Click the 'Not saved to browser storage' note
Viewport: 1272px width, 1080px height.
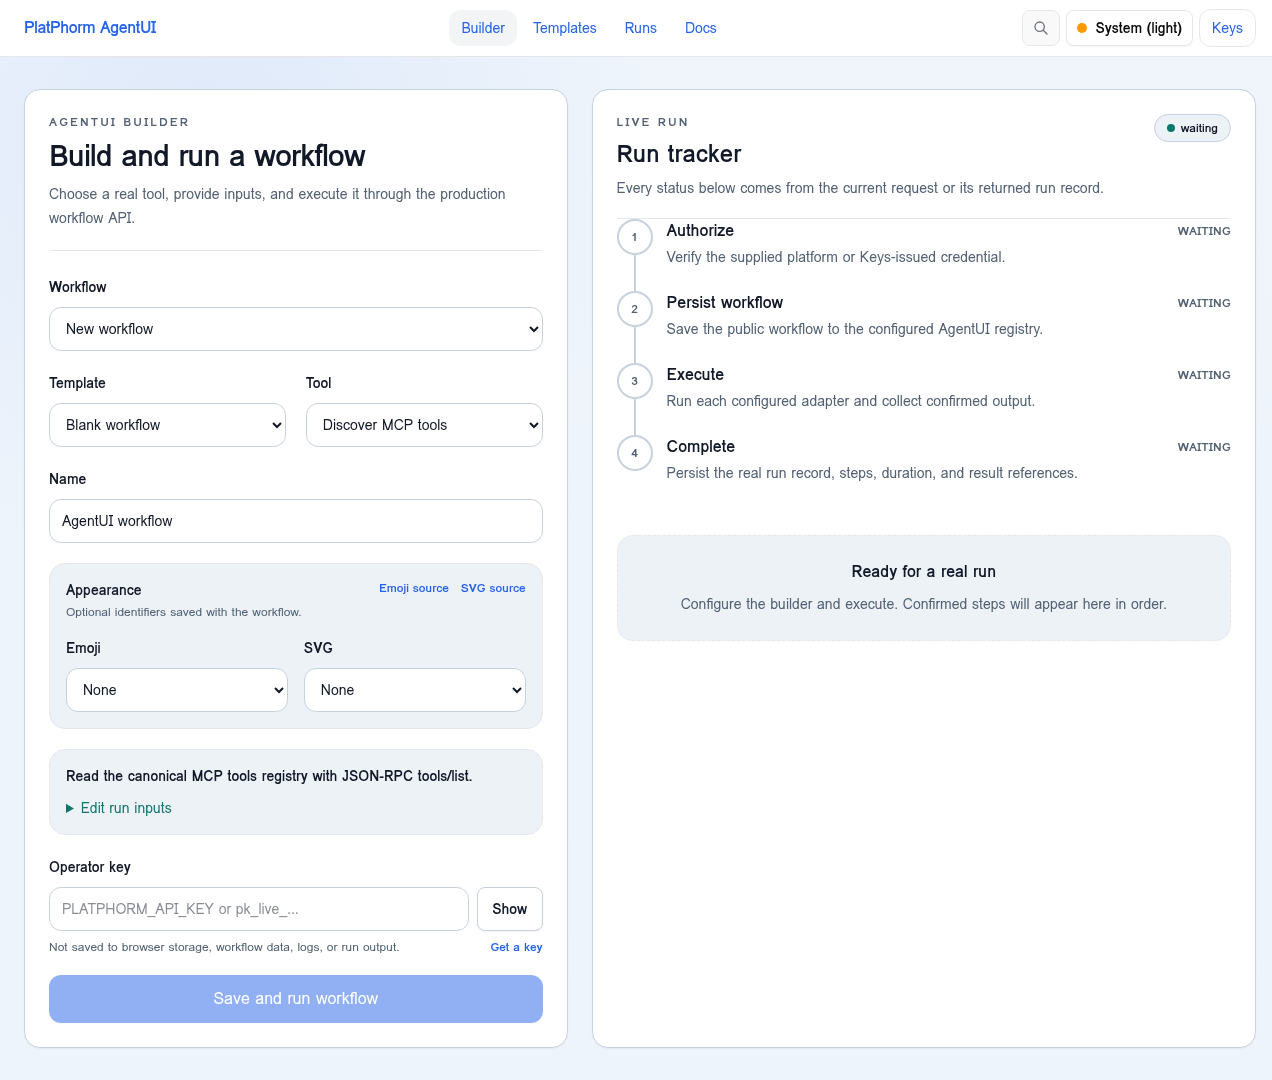(x=224, y=947)
